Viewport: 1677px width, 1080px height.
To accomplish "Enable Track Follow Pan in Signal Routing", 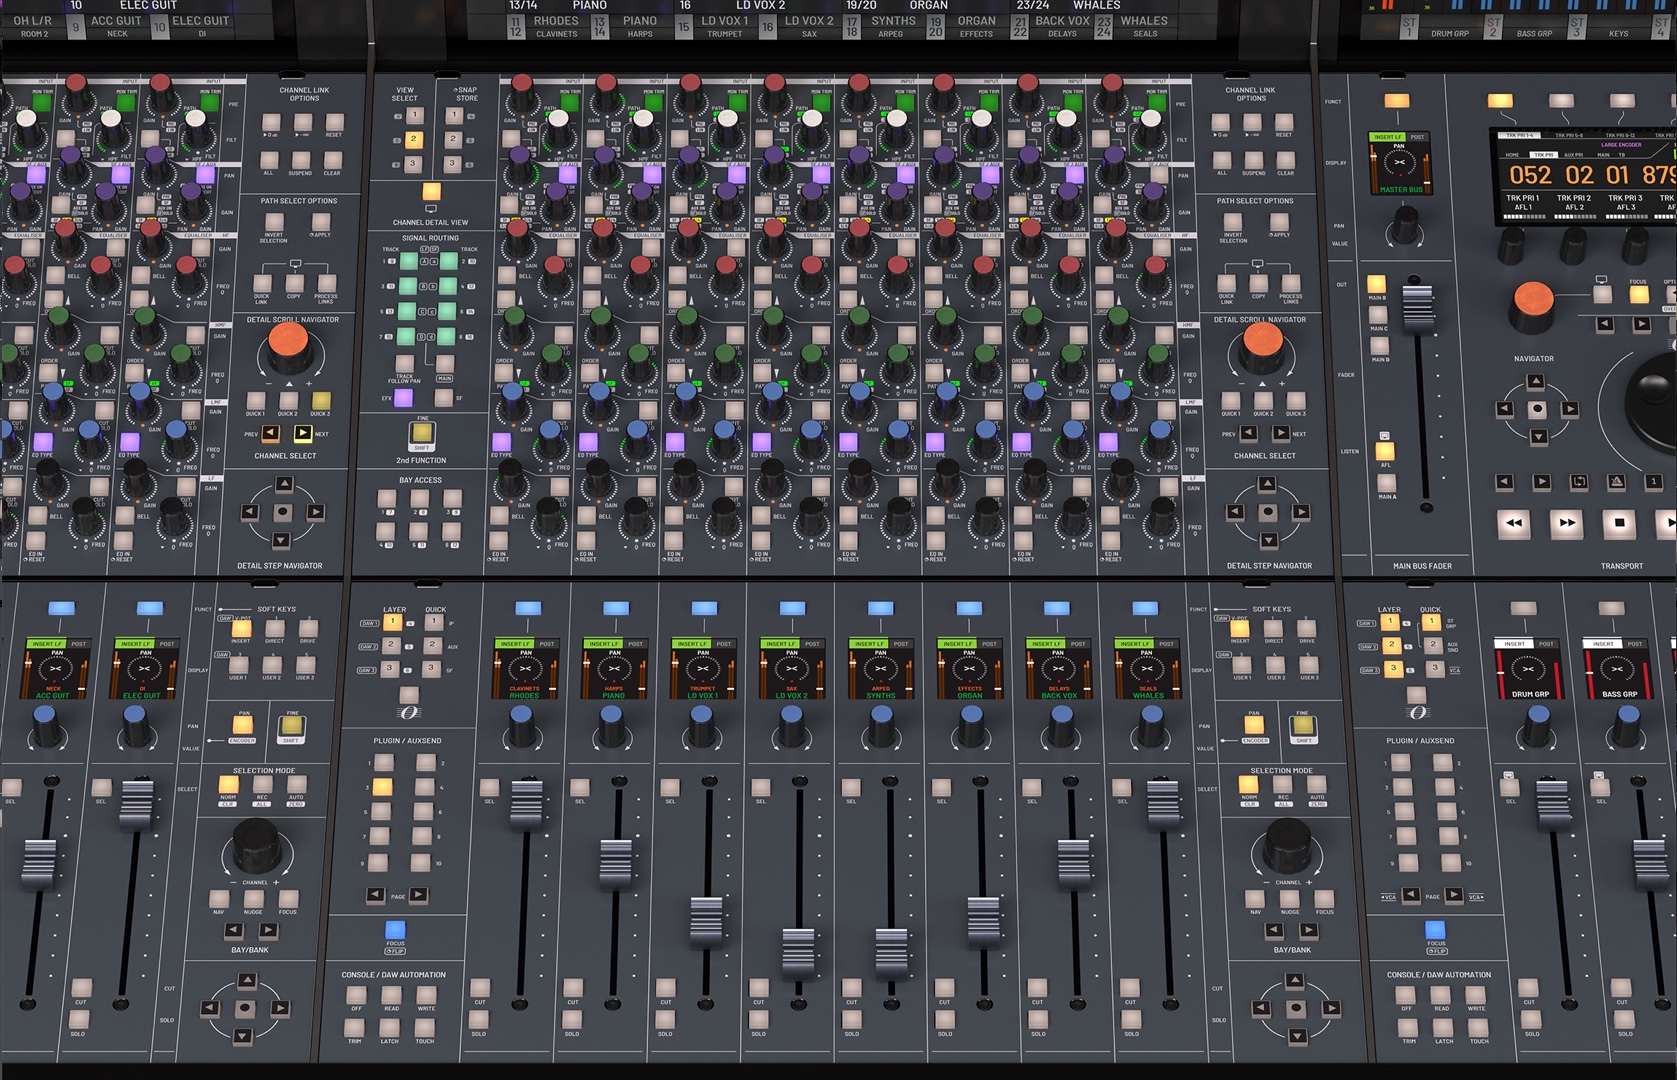I will click(404, 364).
